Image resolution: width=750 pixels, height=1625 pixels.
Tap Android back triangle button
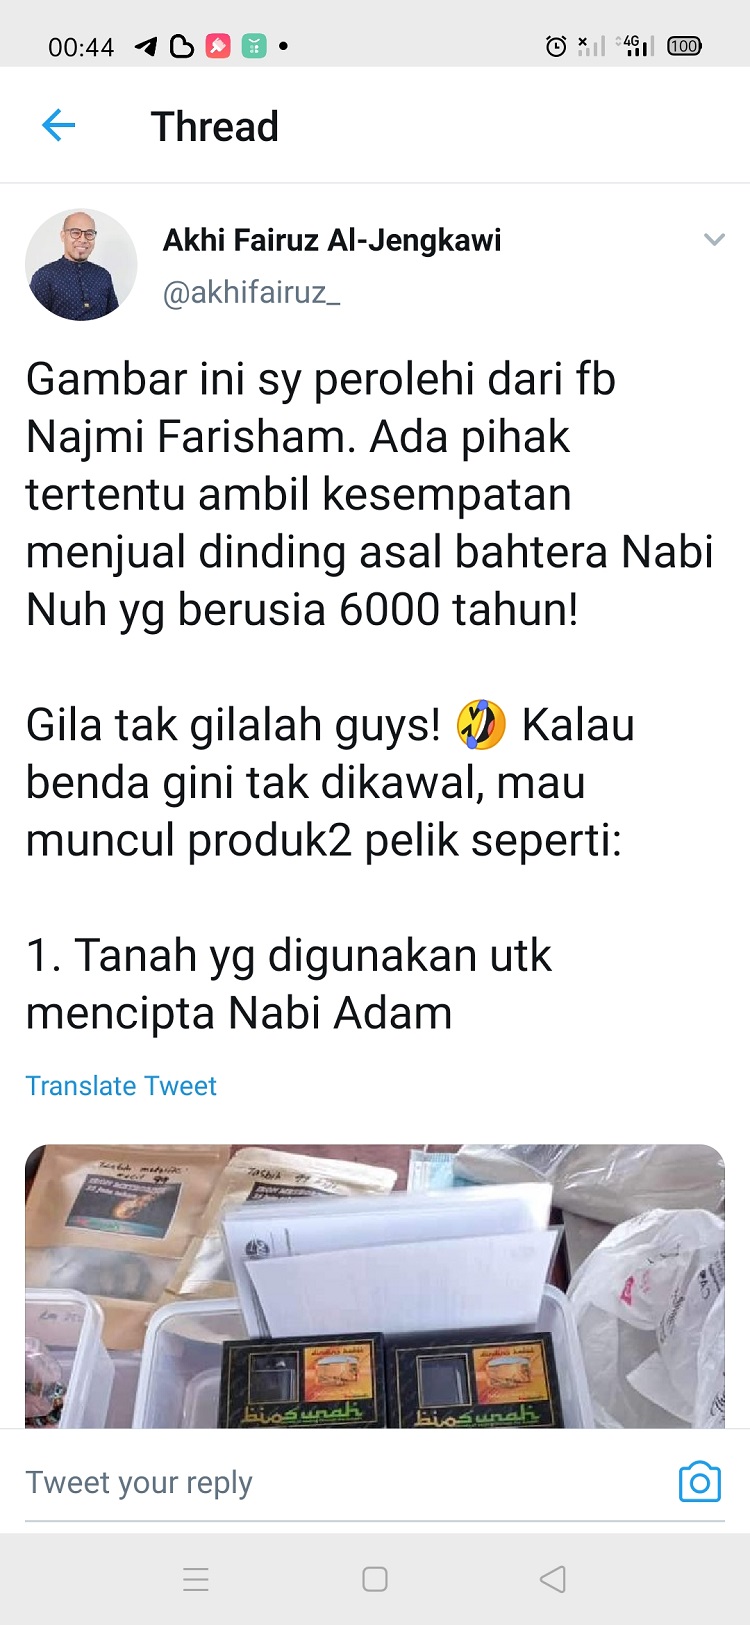click(553, 1579)
